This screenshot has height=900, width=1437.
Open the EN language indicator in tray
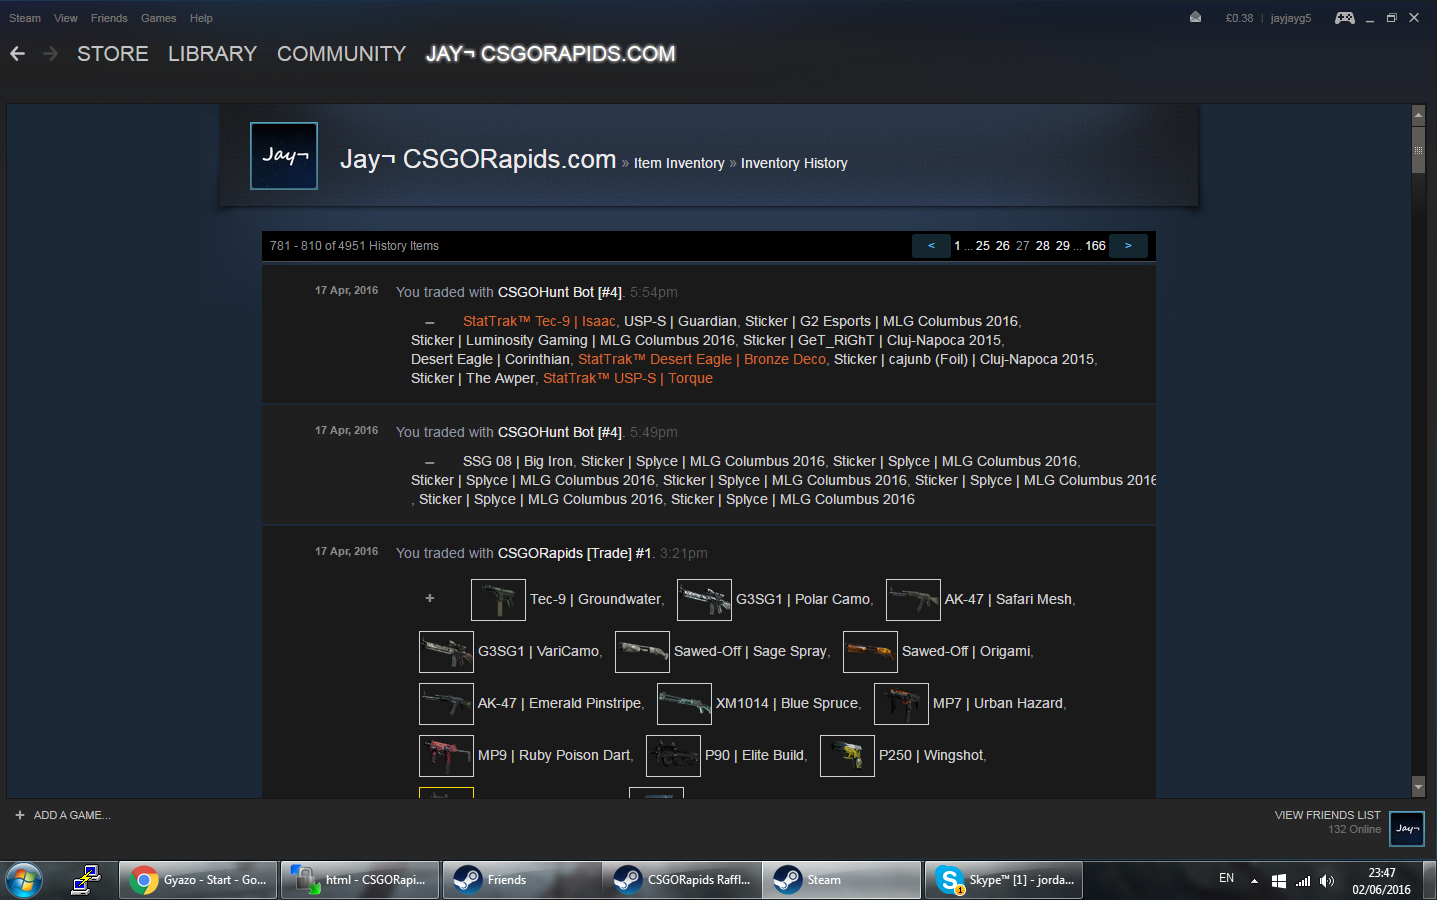[x=1226, y=878]
